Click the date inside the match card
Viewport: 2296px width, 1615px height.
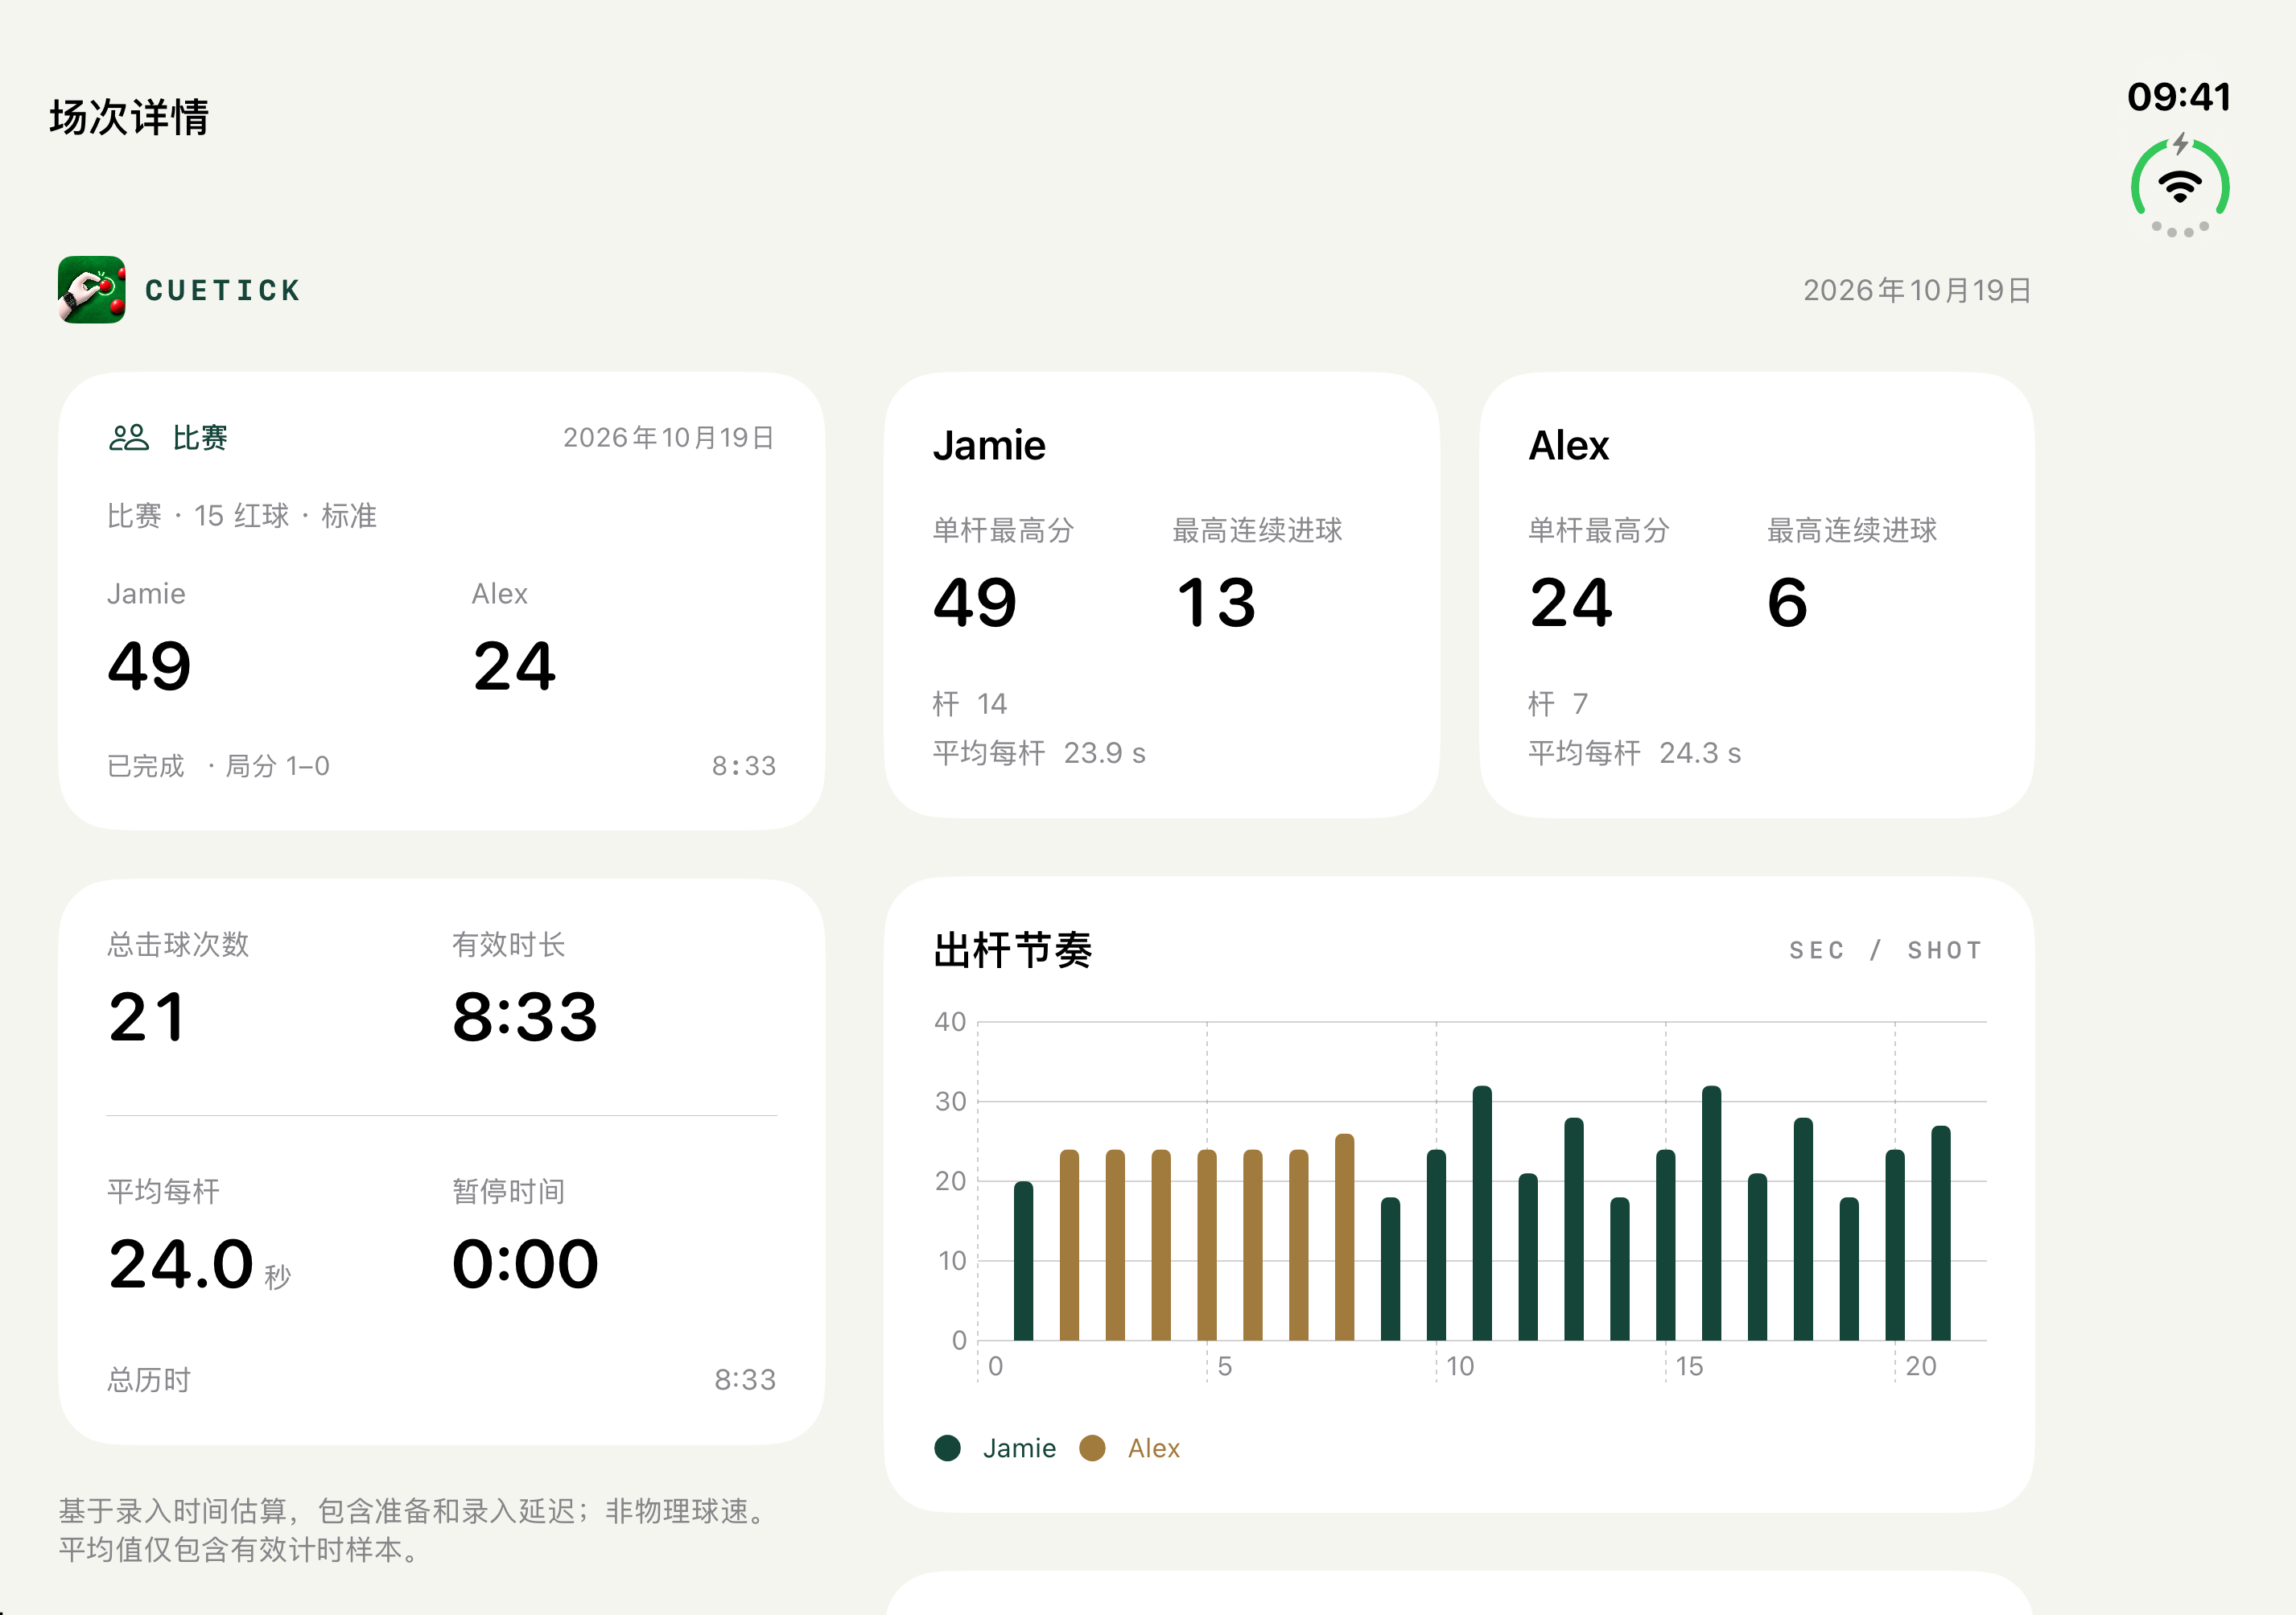(x=669, y=438)
